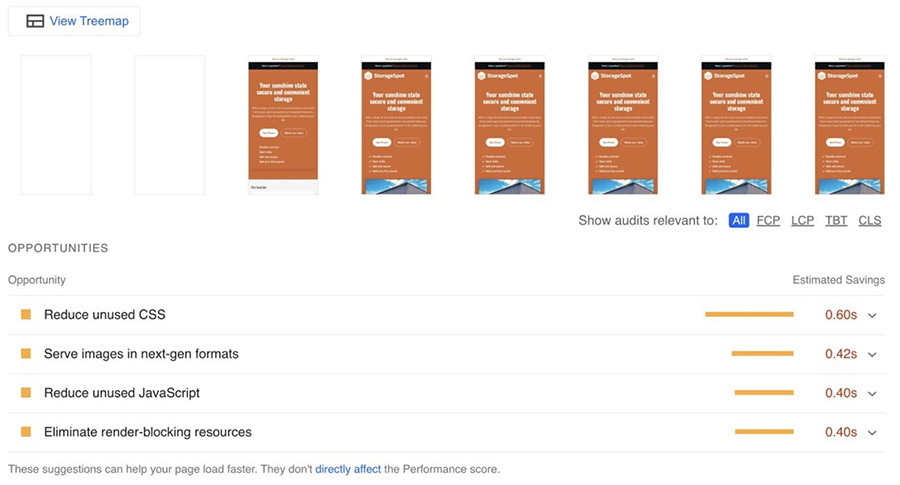Click the first blank filmstrip frame
The height and width of the screenshot is (485, 900).
(x=56, y=125)
